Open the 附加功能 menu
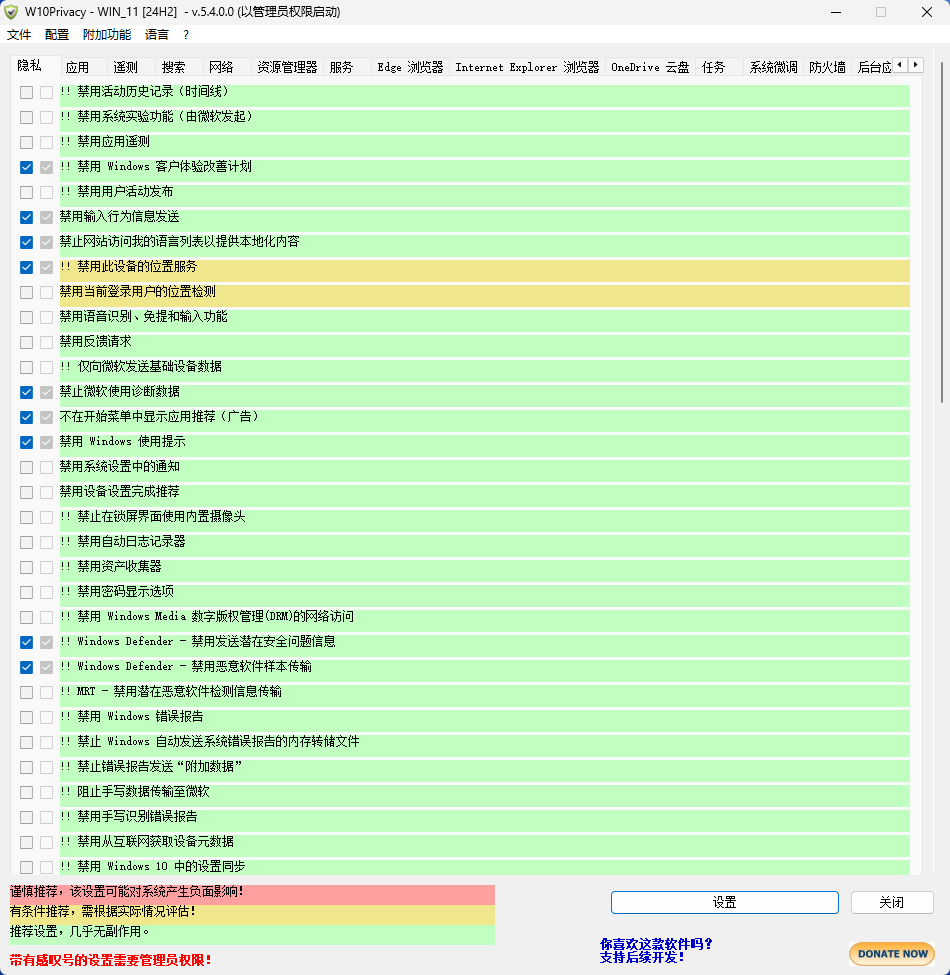Screen dimensions: 950x975 point(107,35)
